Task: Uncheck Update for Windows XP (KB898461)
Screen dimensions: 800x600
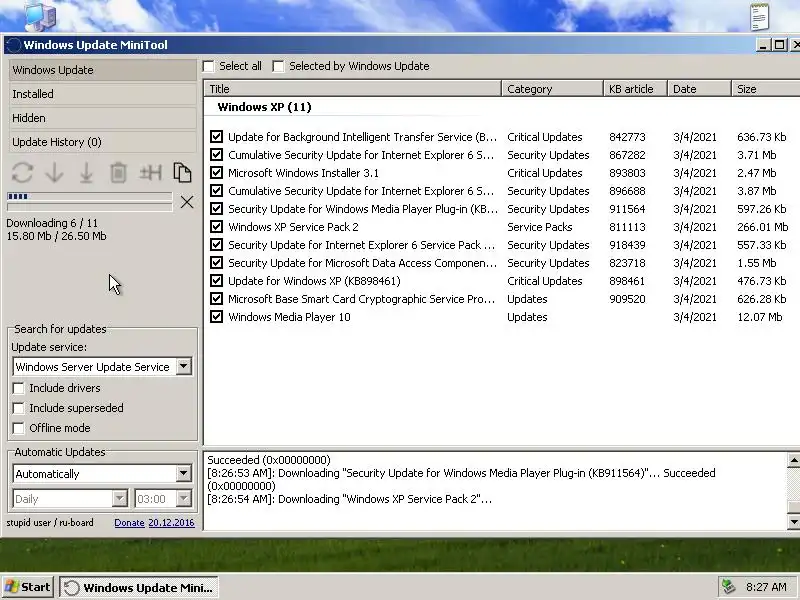Action: pos(216,281)
